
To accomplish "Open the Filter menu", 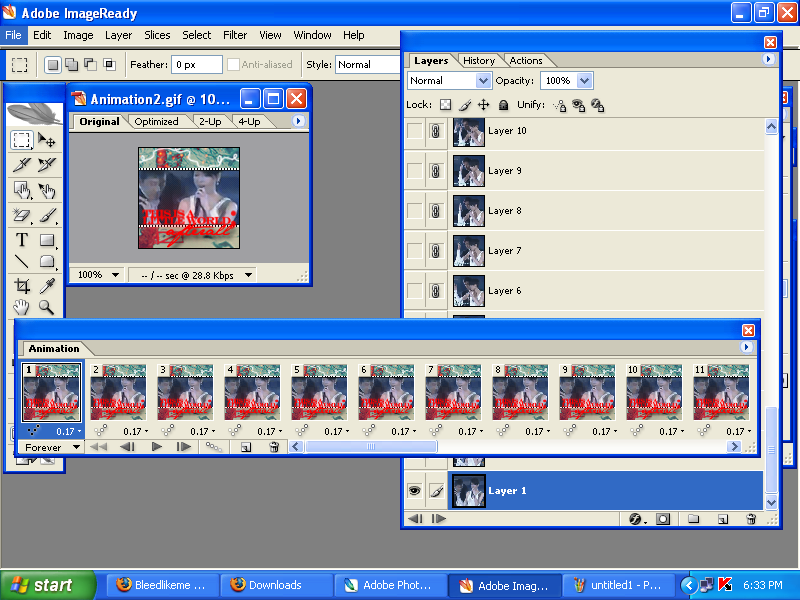I will [235, 35].
